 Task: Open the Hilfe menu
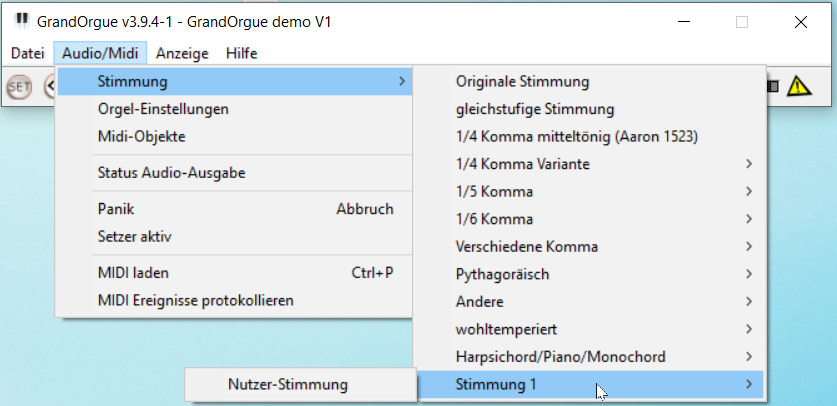click(242, 54)
